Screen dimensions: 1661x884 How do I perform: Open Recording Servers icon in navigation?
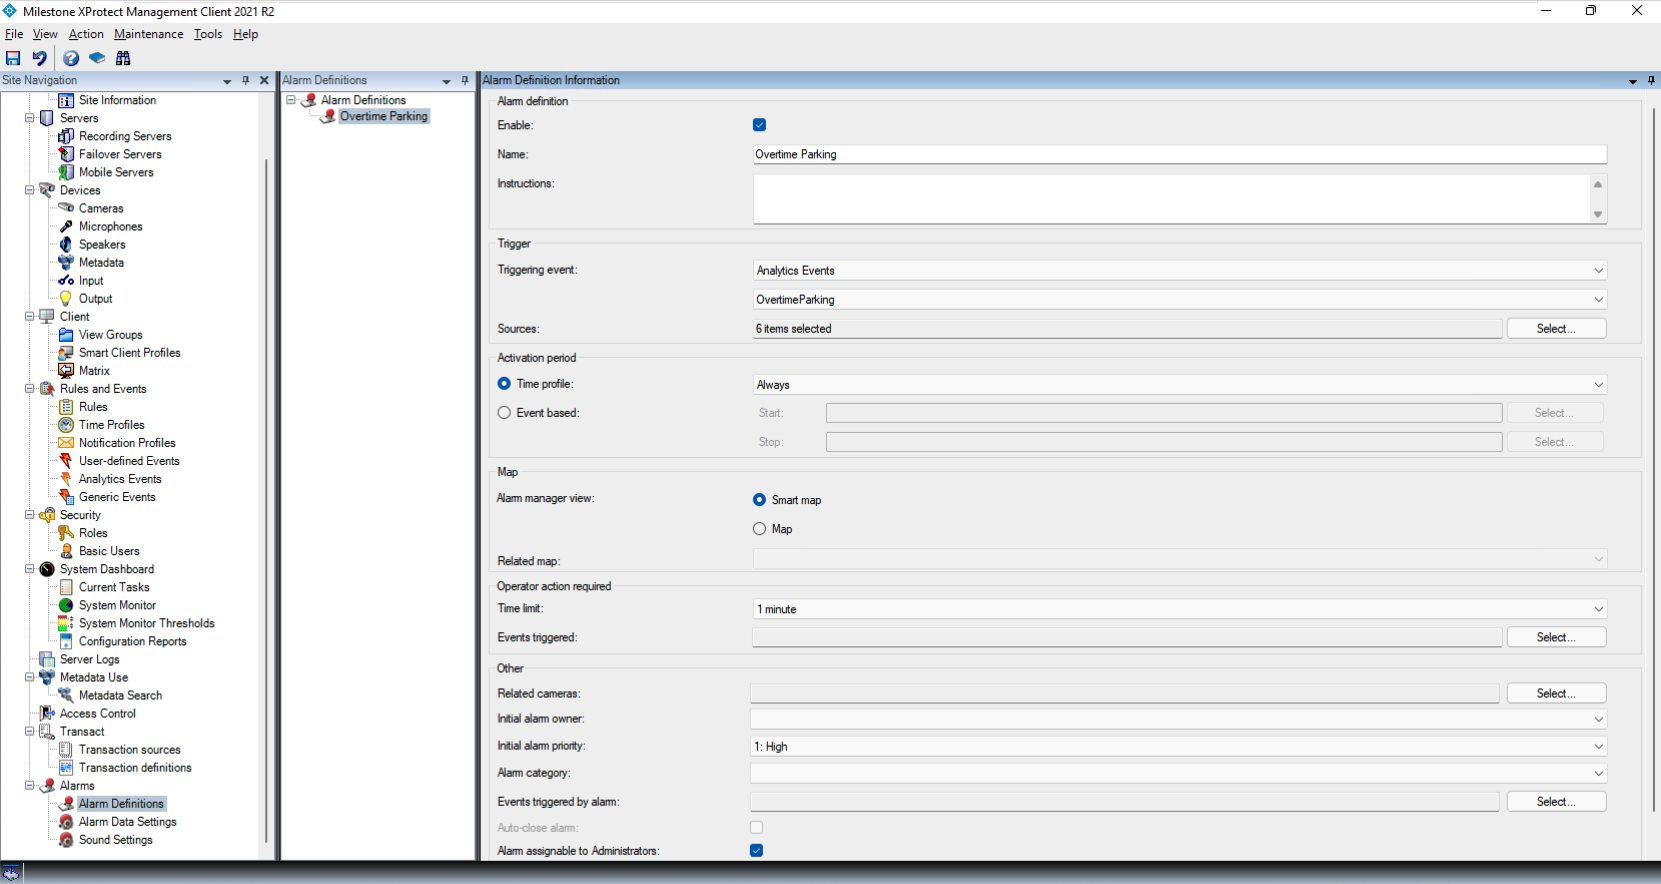(x=66, y=136)
